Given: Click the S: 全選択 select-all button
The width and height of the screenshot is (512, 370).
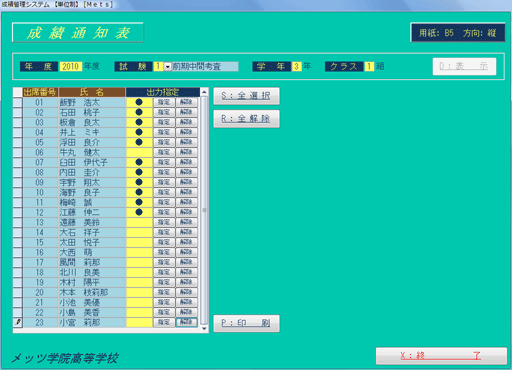Looking at the screenshot, I should pos(246,96).
